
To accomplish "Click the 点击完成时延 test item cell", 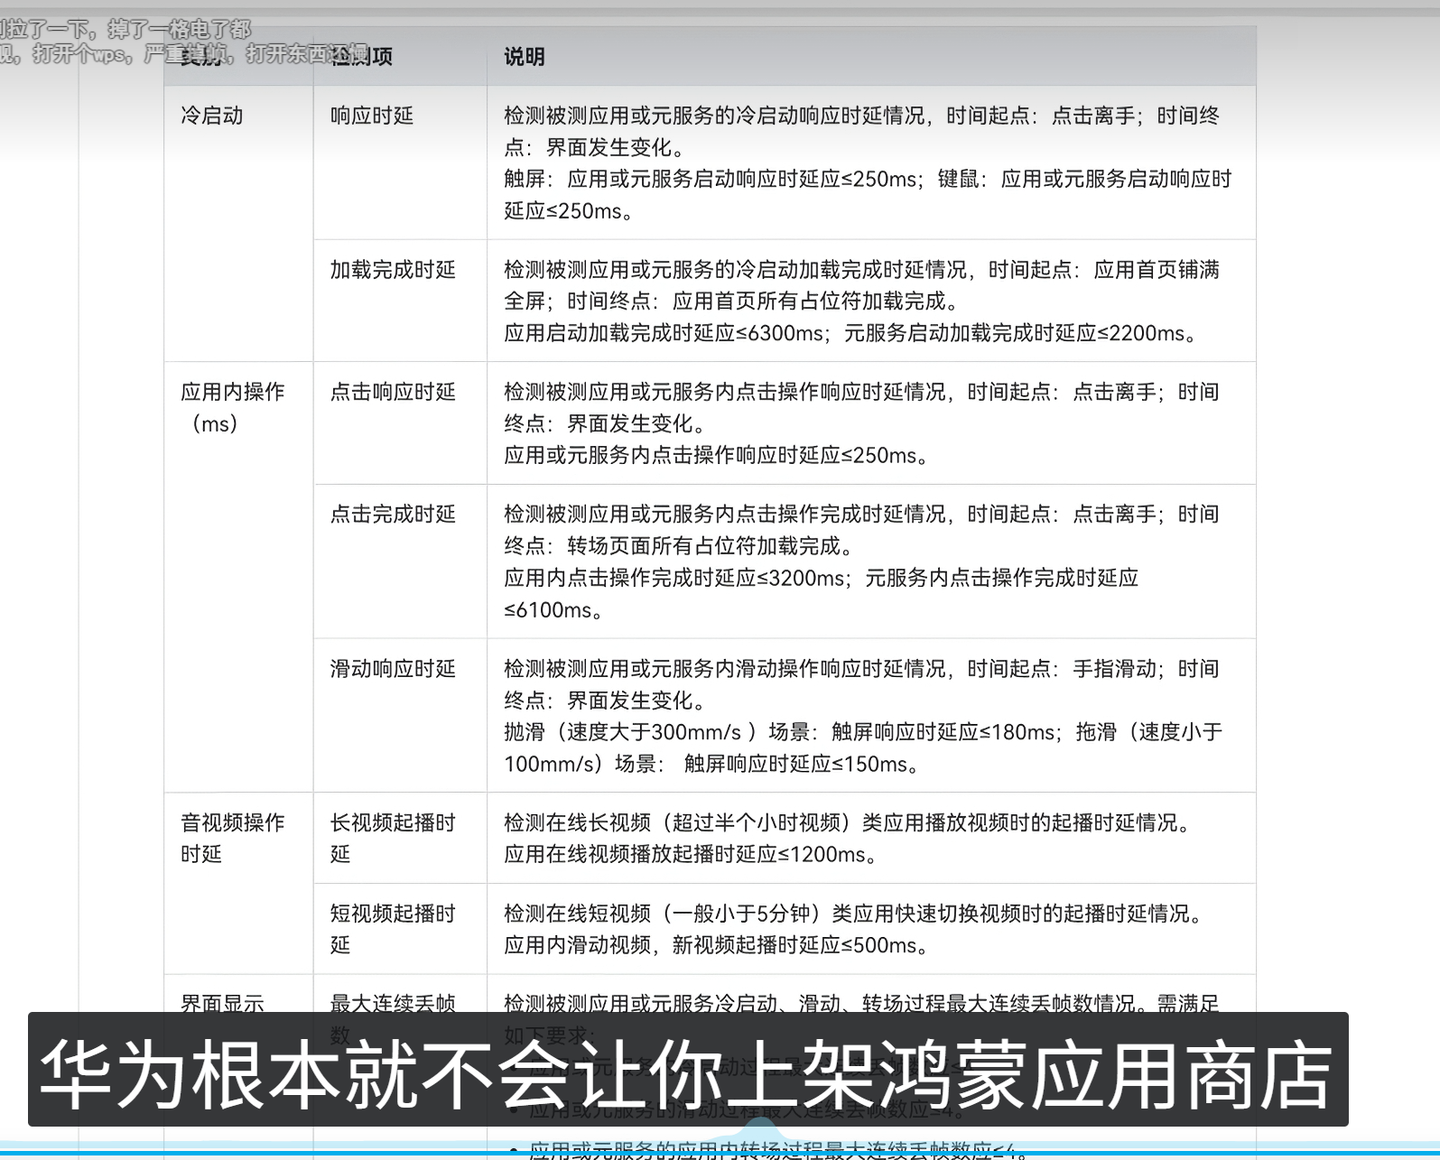I will pyautogui.click(x=400, y=561).
